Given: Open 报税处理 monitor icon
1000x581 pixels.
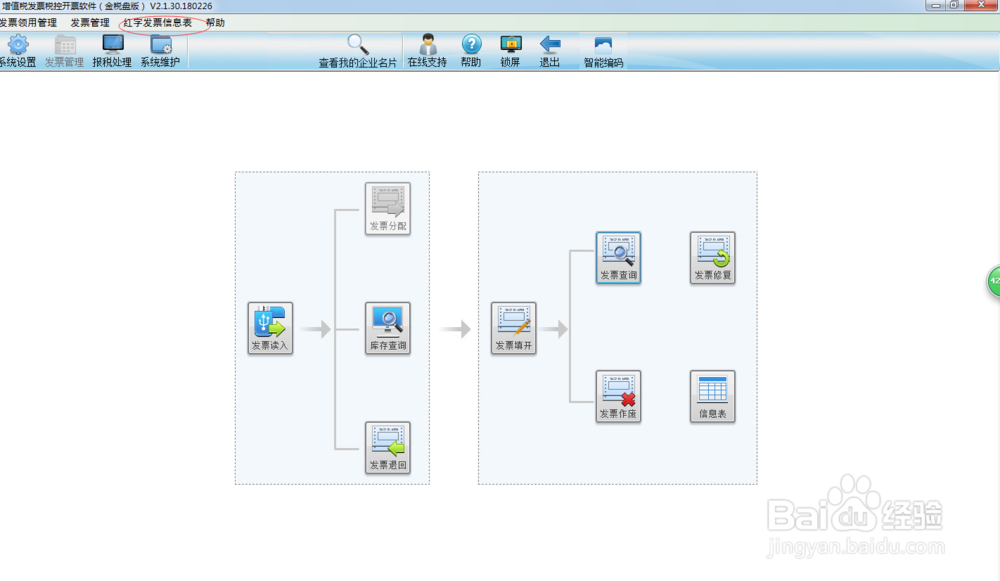Looking at the screenshot, I should [x=112, y=51].
